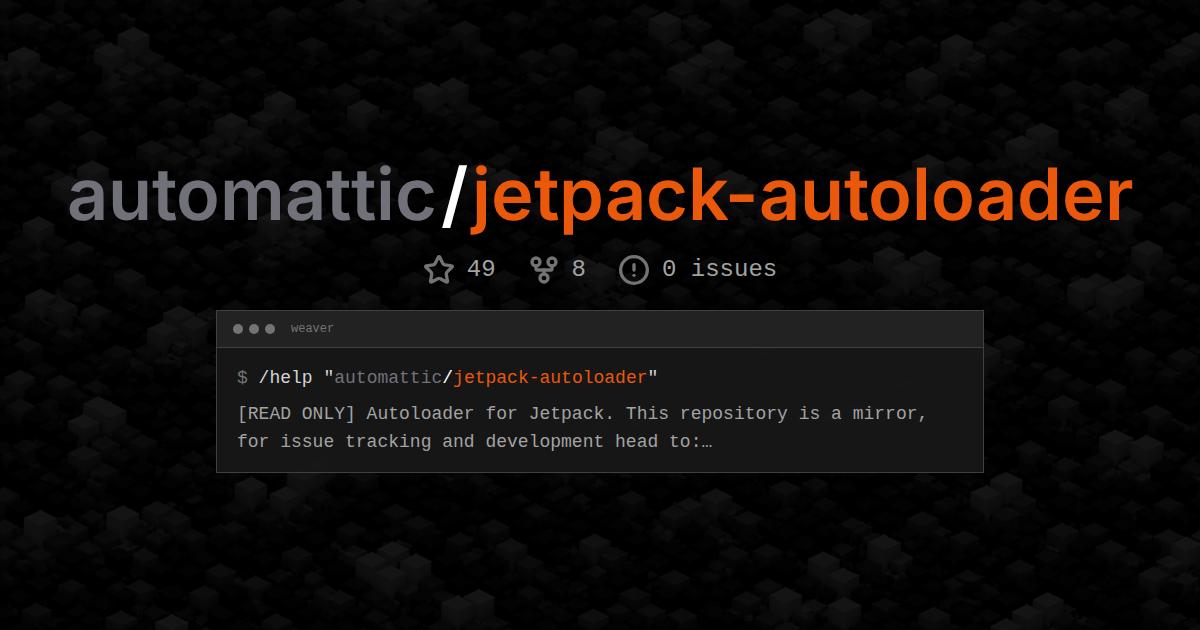Open the jetpack-autoloader repository name

tap(800, 195)
